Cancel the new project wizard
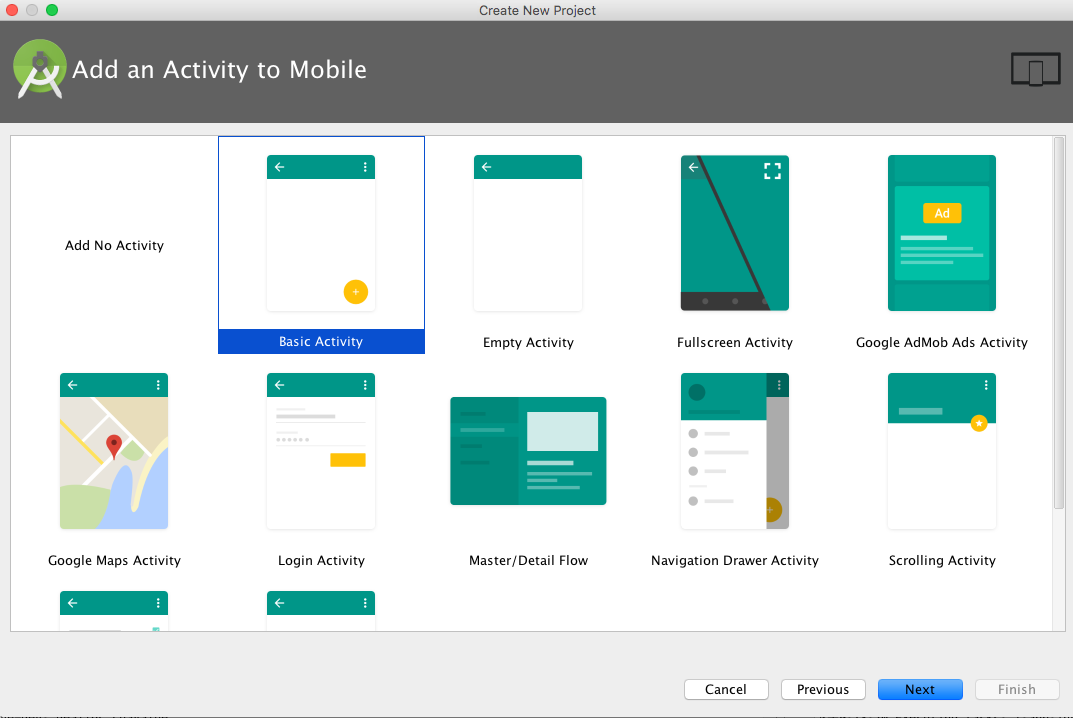The width and height of the screenshot is (1073, 718). tap(726, 689)
